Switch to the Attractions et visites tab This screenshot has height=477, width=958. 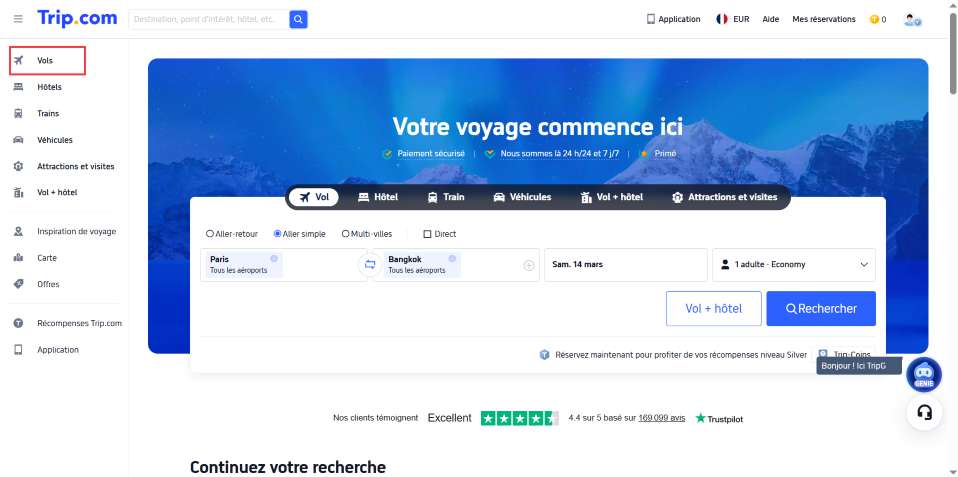click(724, 197)
